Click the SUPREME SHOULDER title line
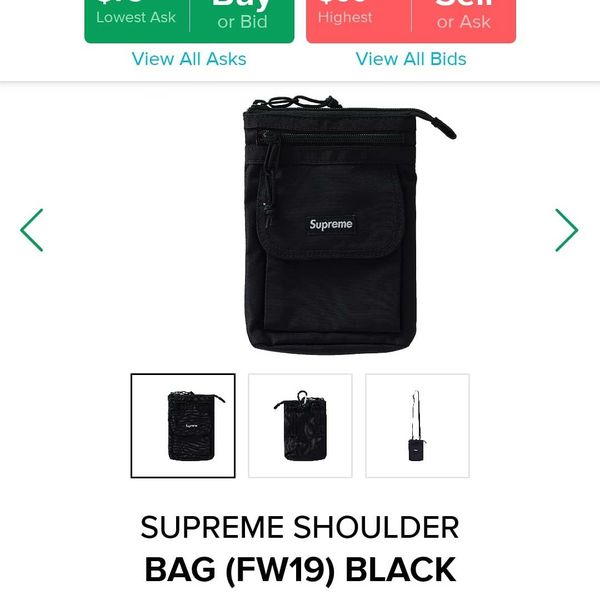This screenshot has height=600, width=600. point(300,527)
